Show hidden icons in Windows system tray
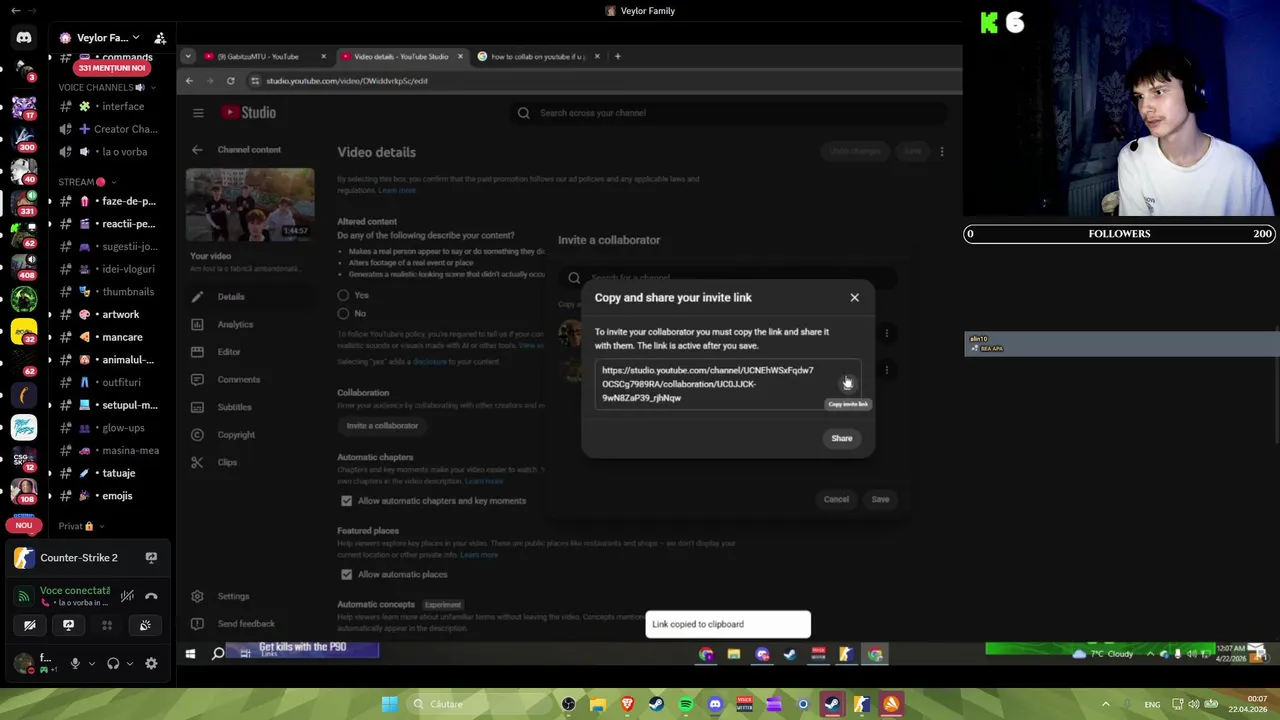Image resolution: width=1280 pixels, height=720 pixels. pyautogui.click(x=1105, y=704)
